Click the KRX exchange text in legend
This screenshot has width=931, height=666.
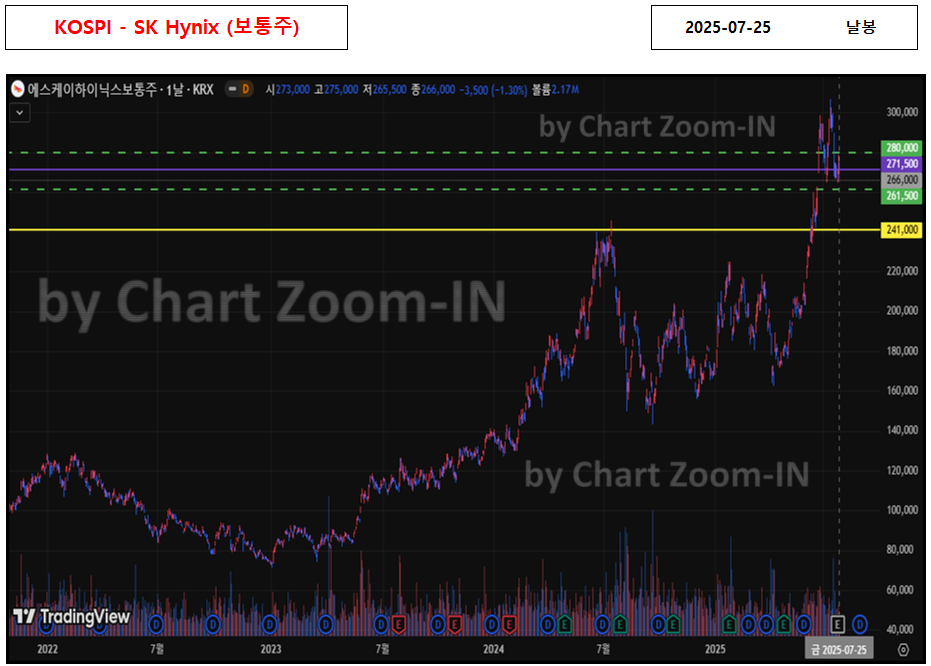coord(203,89)
